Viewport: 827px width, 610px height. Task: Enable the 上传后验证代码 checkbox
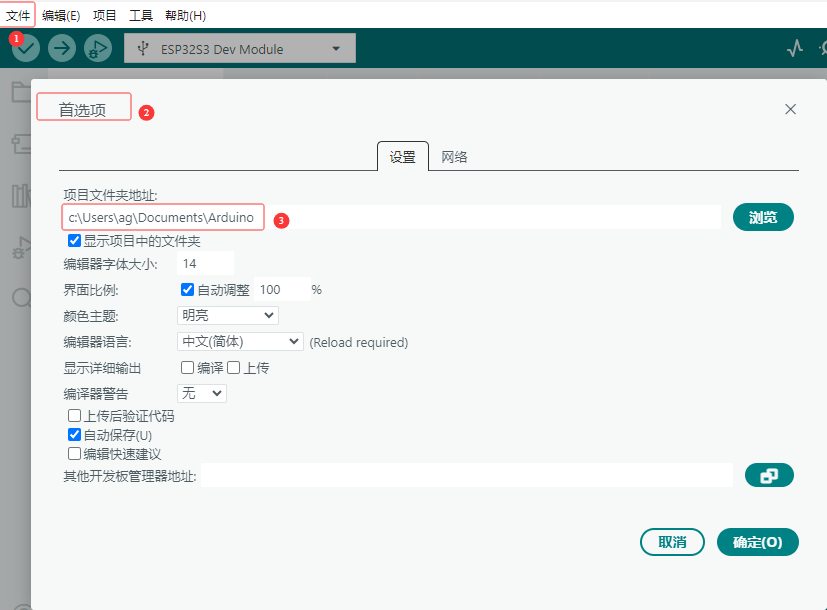pyautogui.click(x=74, y=416)
